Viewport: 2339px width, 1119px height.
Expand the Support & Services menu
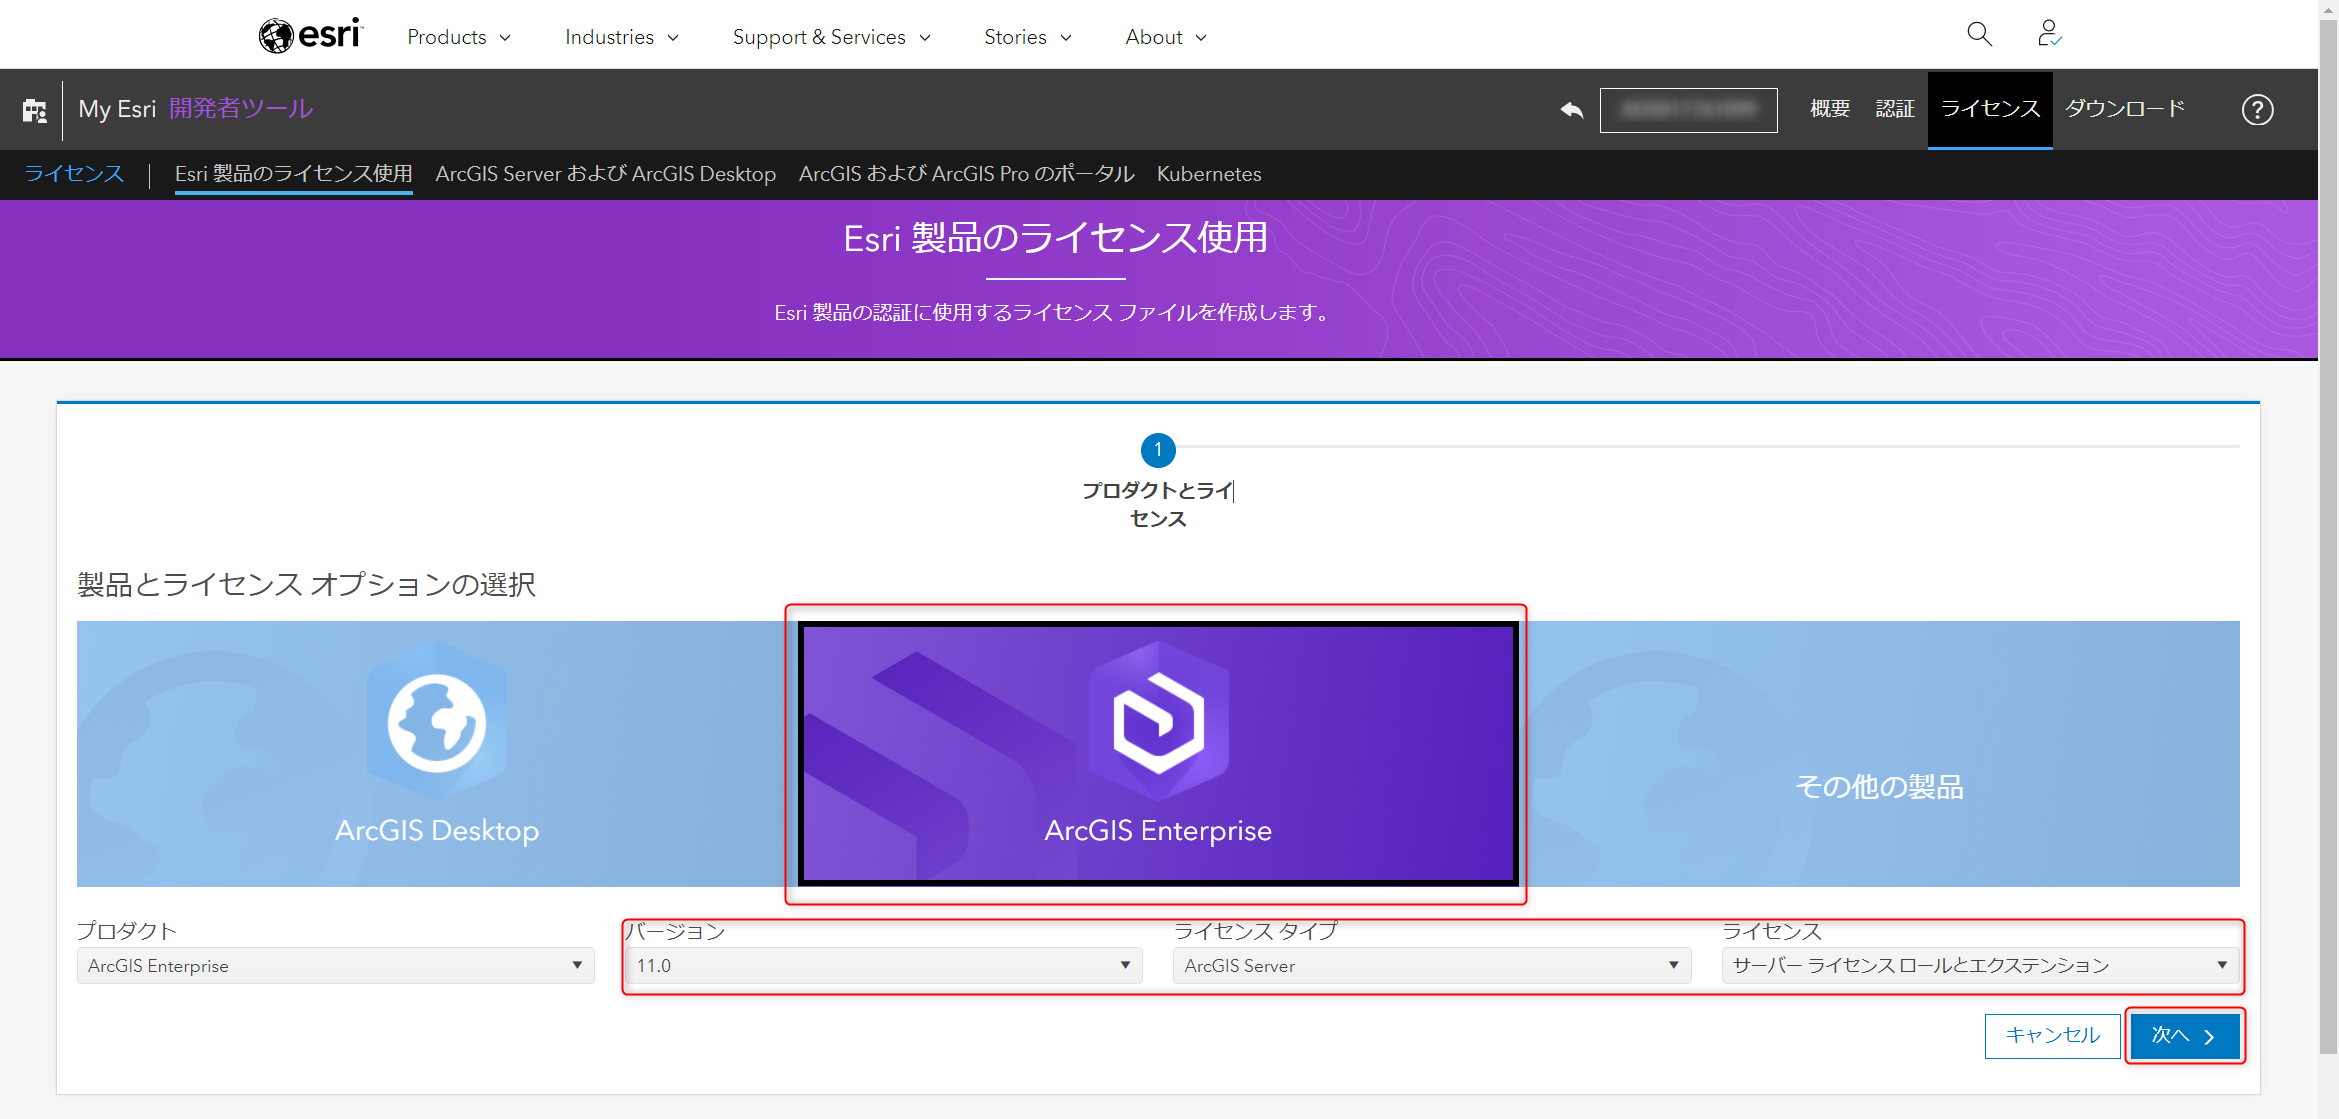[832, 37]
